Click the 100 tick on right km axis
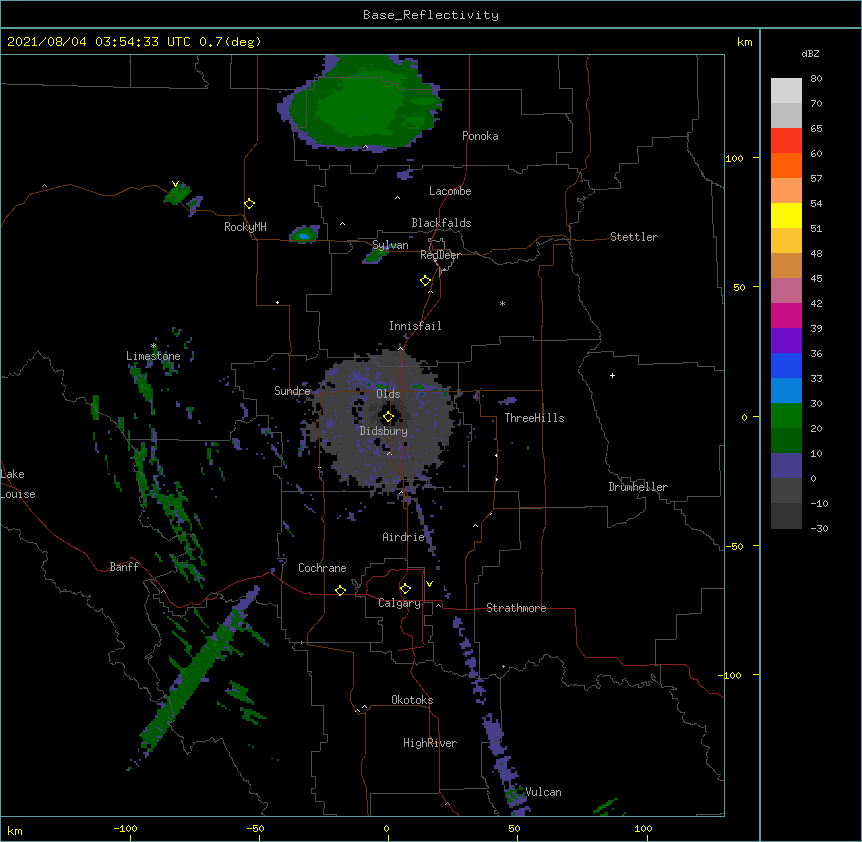The image size is (862, 842). point(734,158)
